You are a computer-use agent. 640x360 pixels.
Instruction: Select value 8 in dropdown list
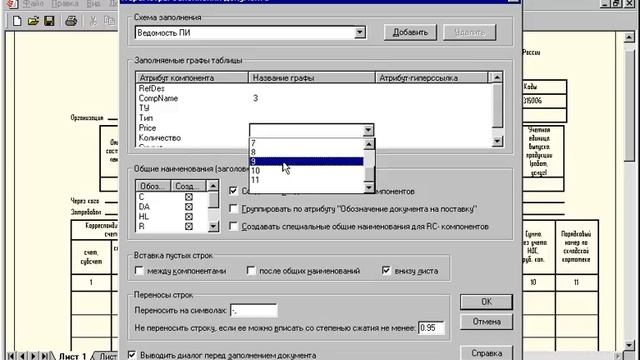[x=306, y=152]
